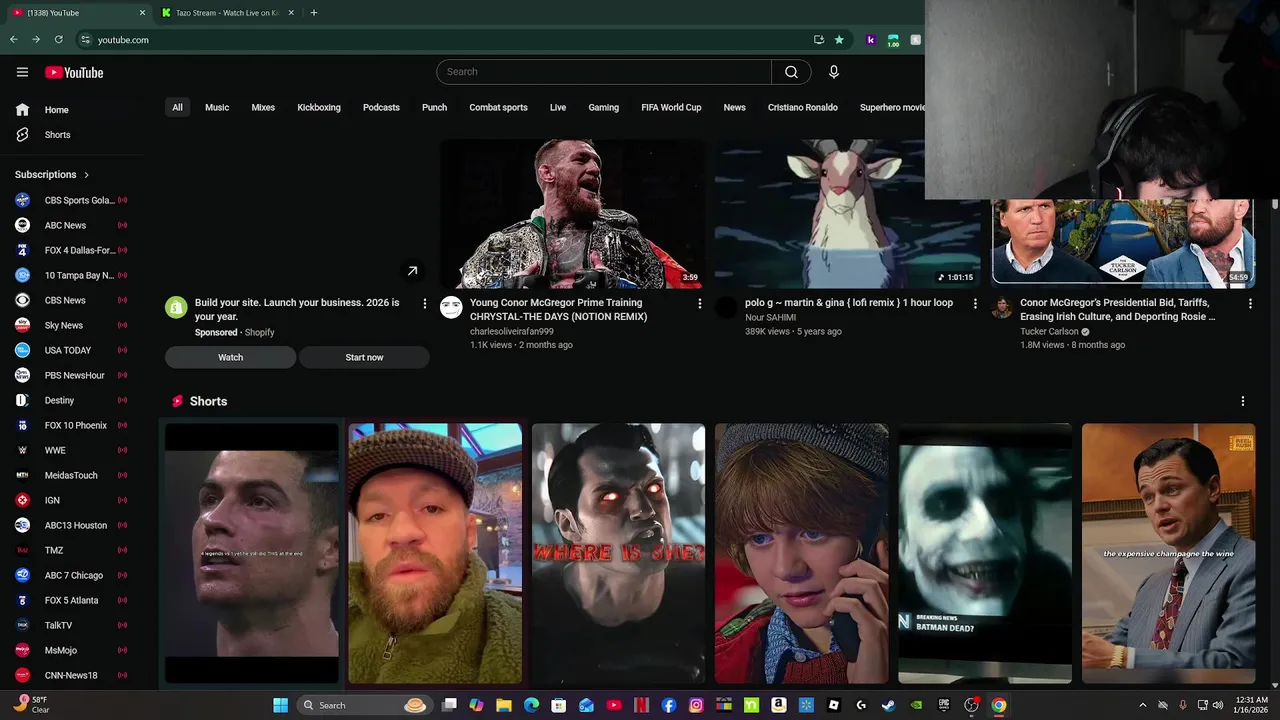
Task: Open the YouTube hamburger guide menu
Action: point(22,72)
